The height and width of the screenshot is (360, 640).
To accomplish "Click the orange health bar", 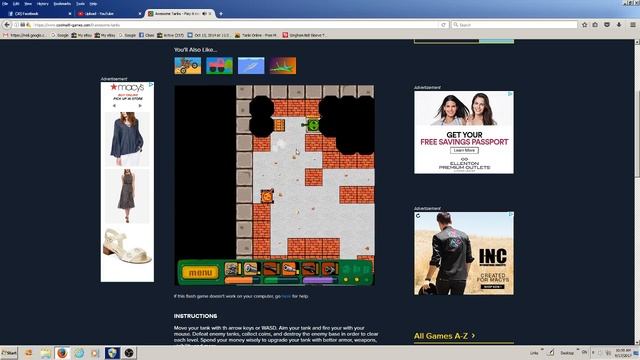I will tap(241, 280).
